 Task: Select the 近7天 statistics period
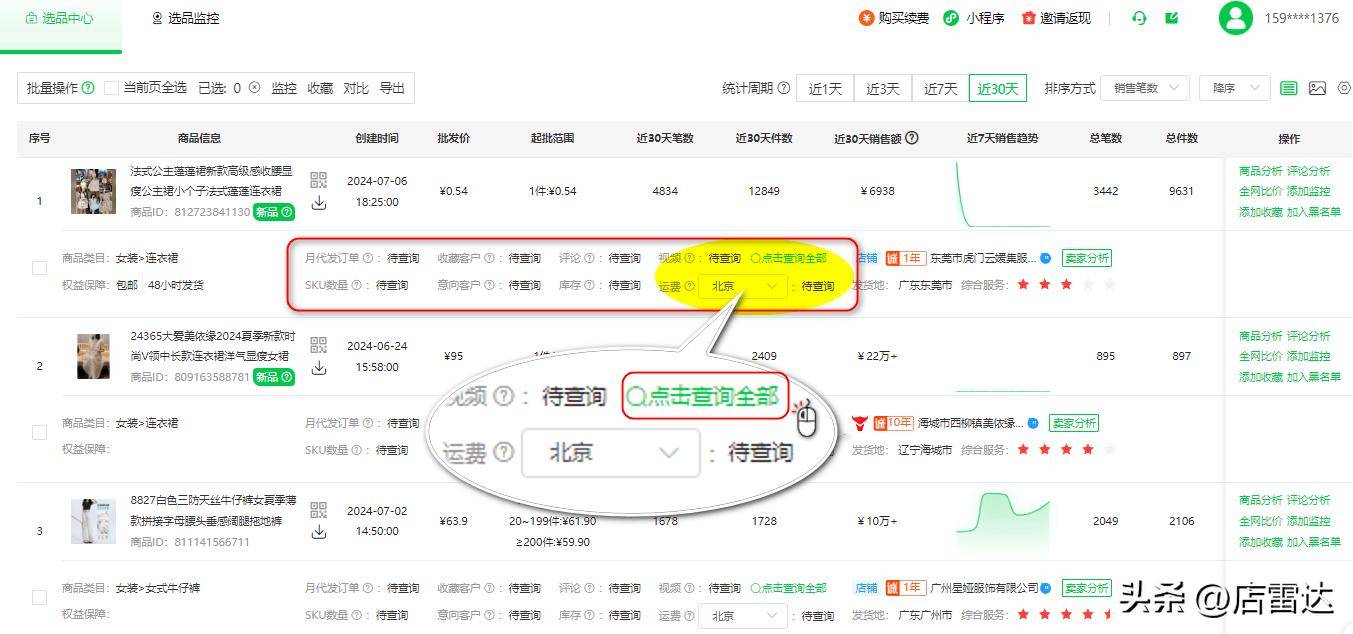939,88
